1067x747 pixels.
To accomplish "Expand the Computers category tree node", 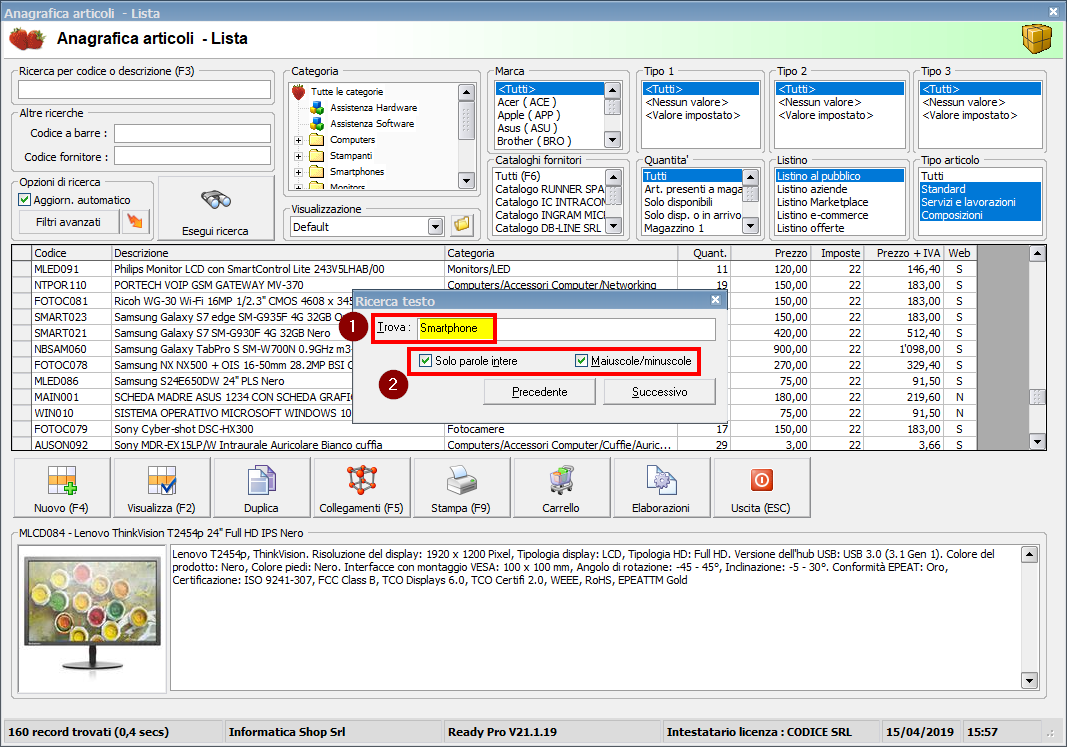I will [298, 140].
